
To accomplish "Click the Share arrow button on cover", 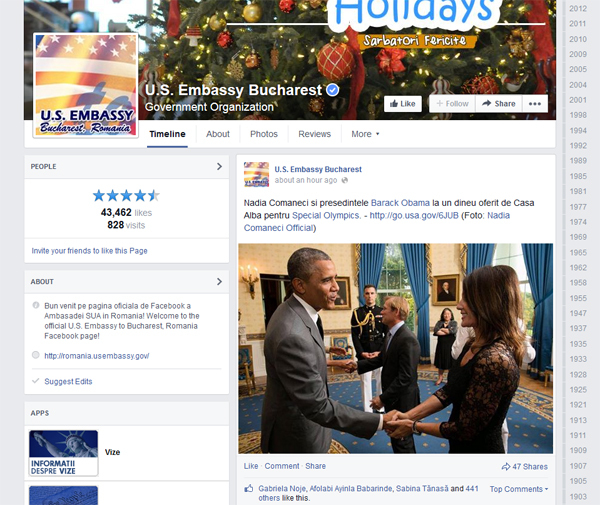I will (x=499, y=104).
